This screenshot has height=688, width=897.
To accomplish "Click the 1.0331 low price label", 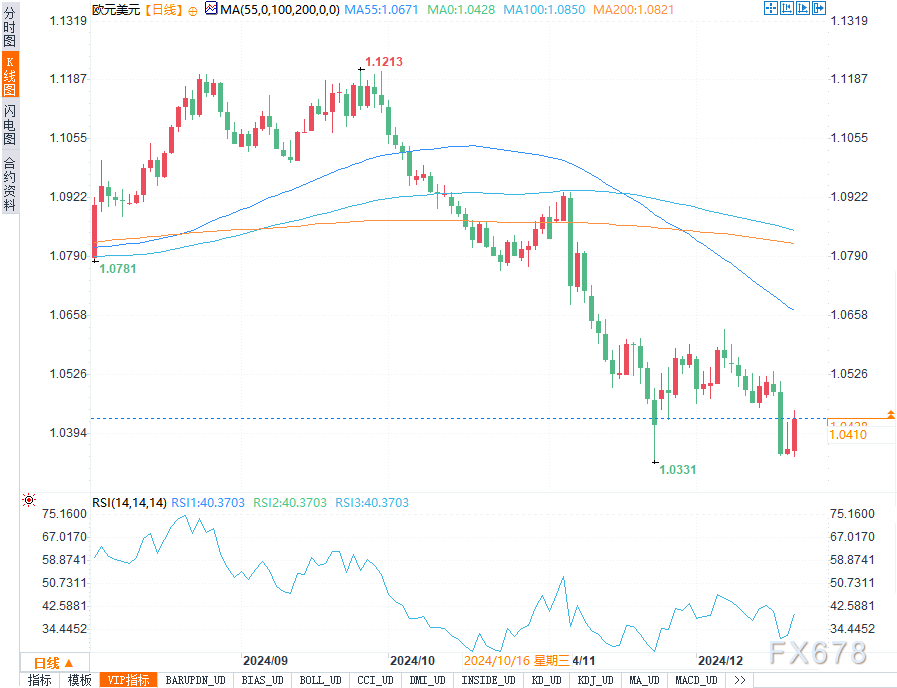I will click(x=678, y=470).
